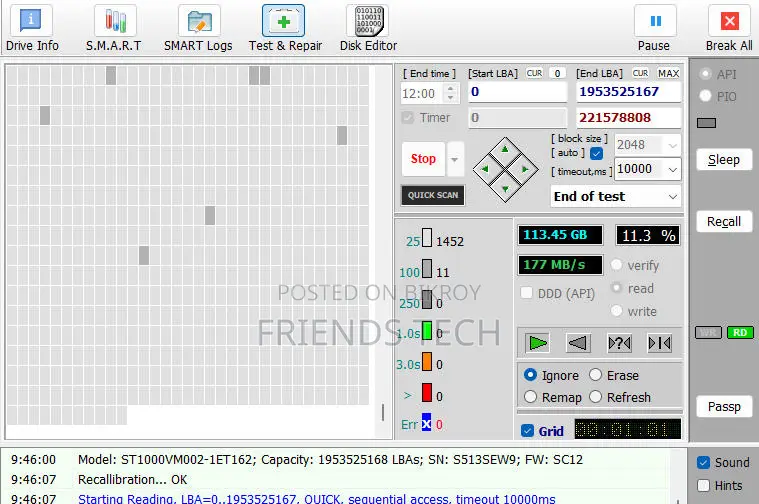759x504 pixels.
Task: Click the Recallibration... OK log line
Action: (x=132, y=479)
